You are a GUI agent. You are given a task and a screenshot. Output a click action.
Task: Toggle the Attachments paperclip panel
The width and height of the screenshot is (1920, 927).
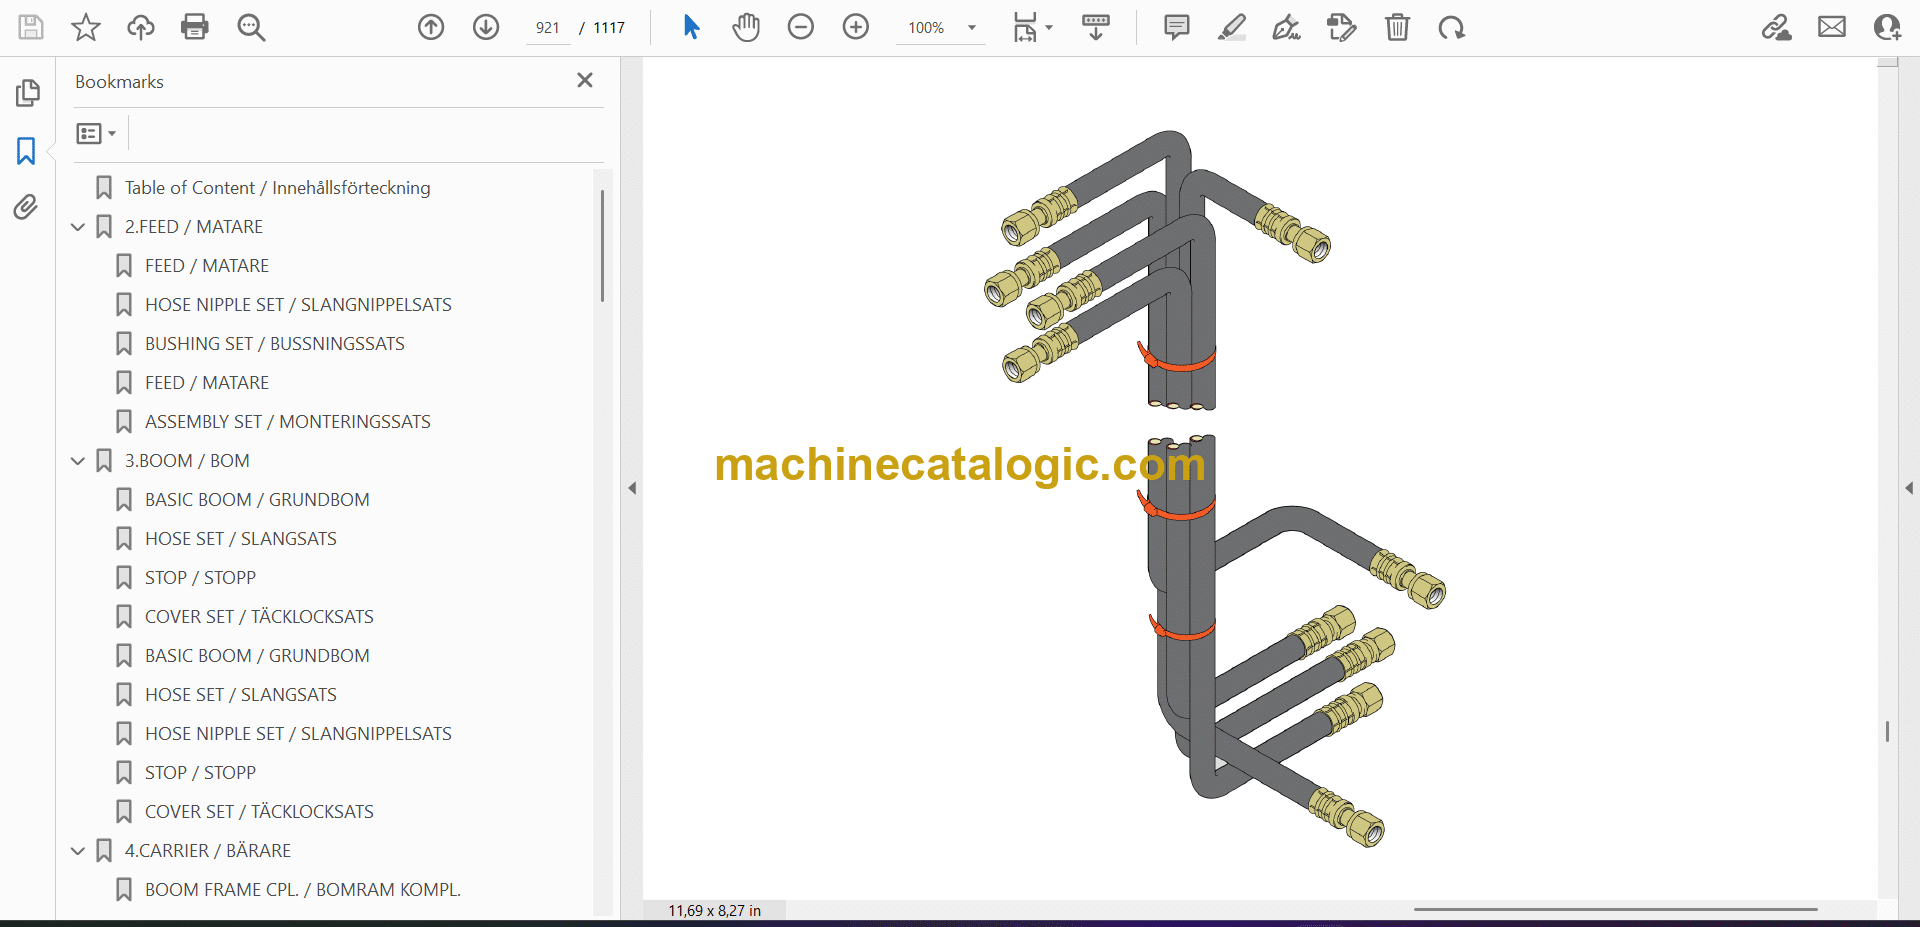[26, 207]
